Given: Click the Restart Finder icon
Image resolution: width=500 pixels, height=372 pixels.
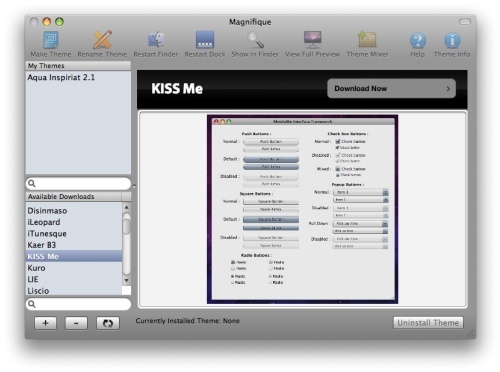Looking at the screenshot, I should click(156, 40).
